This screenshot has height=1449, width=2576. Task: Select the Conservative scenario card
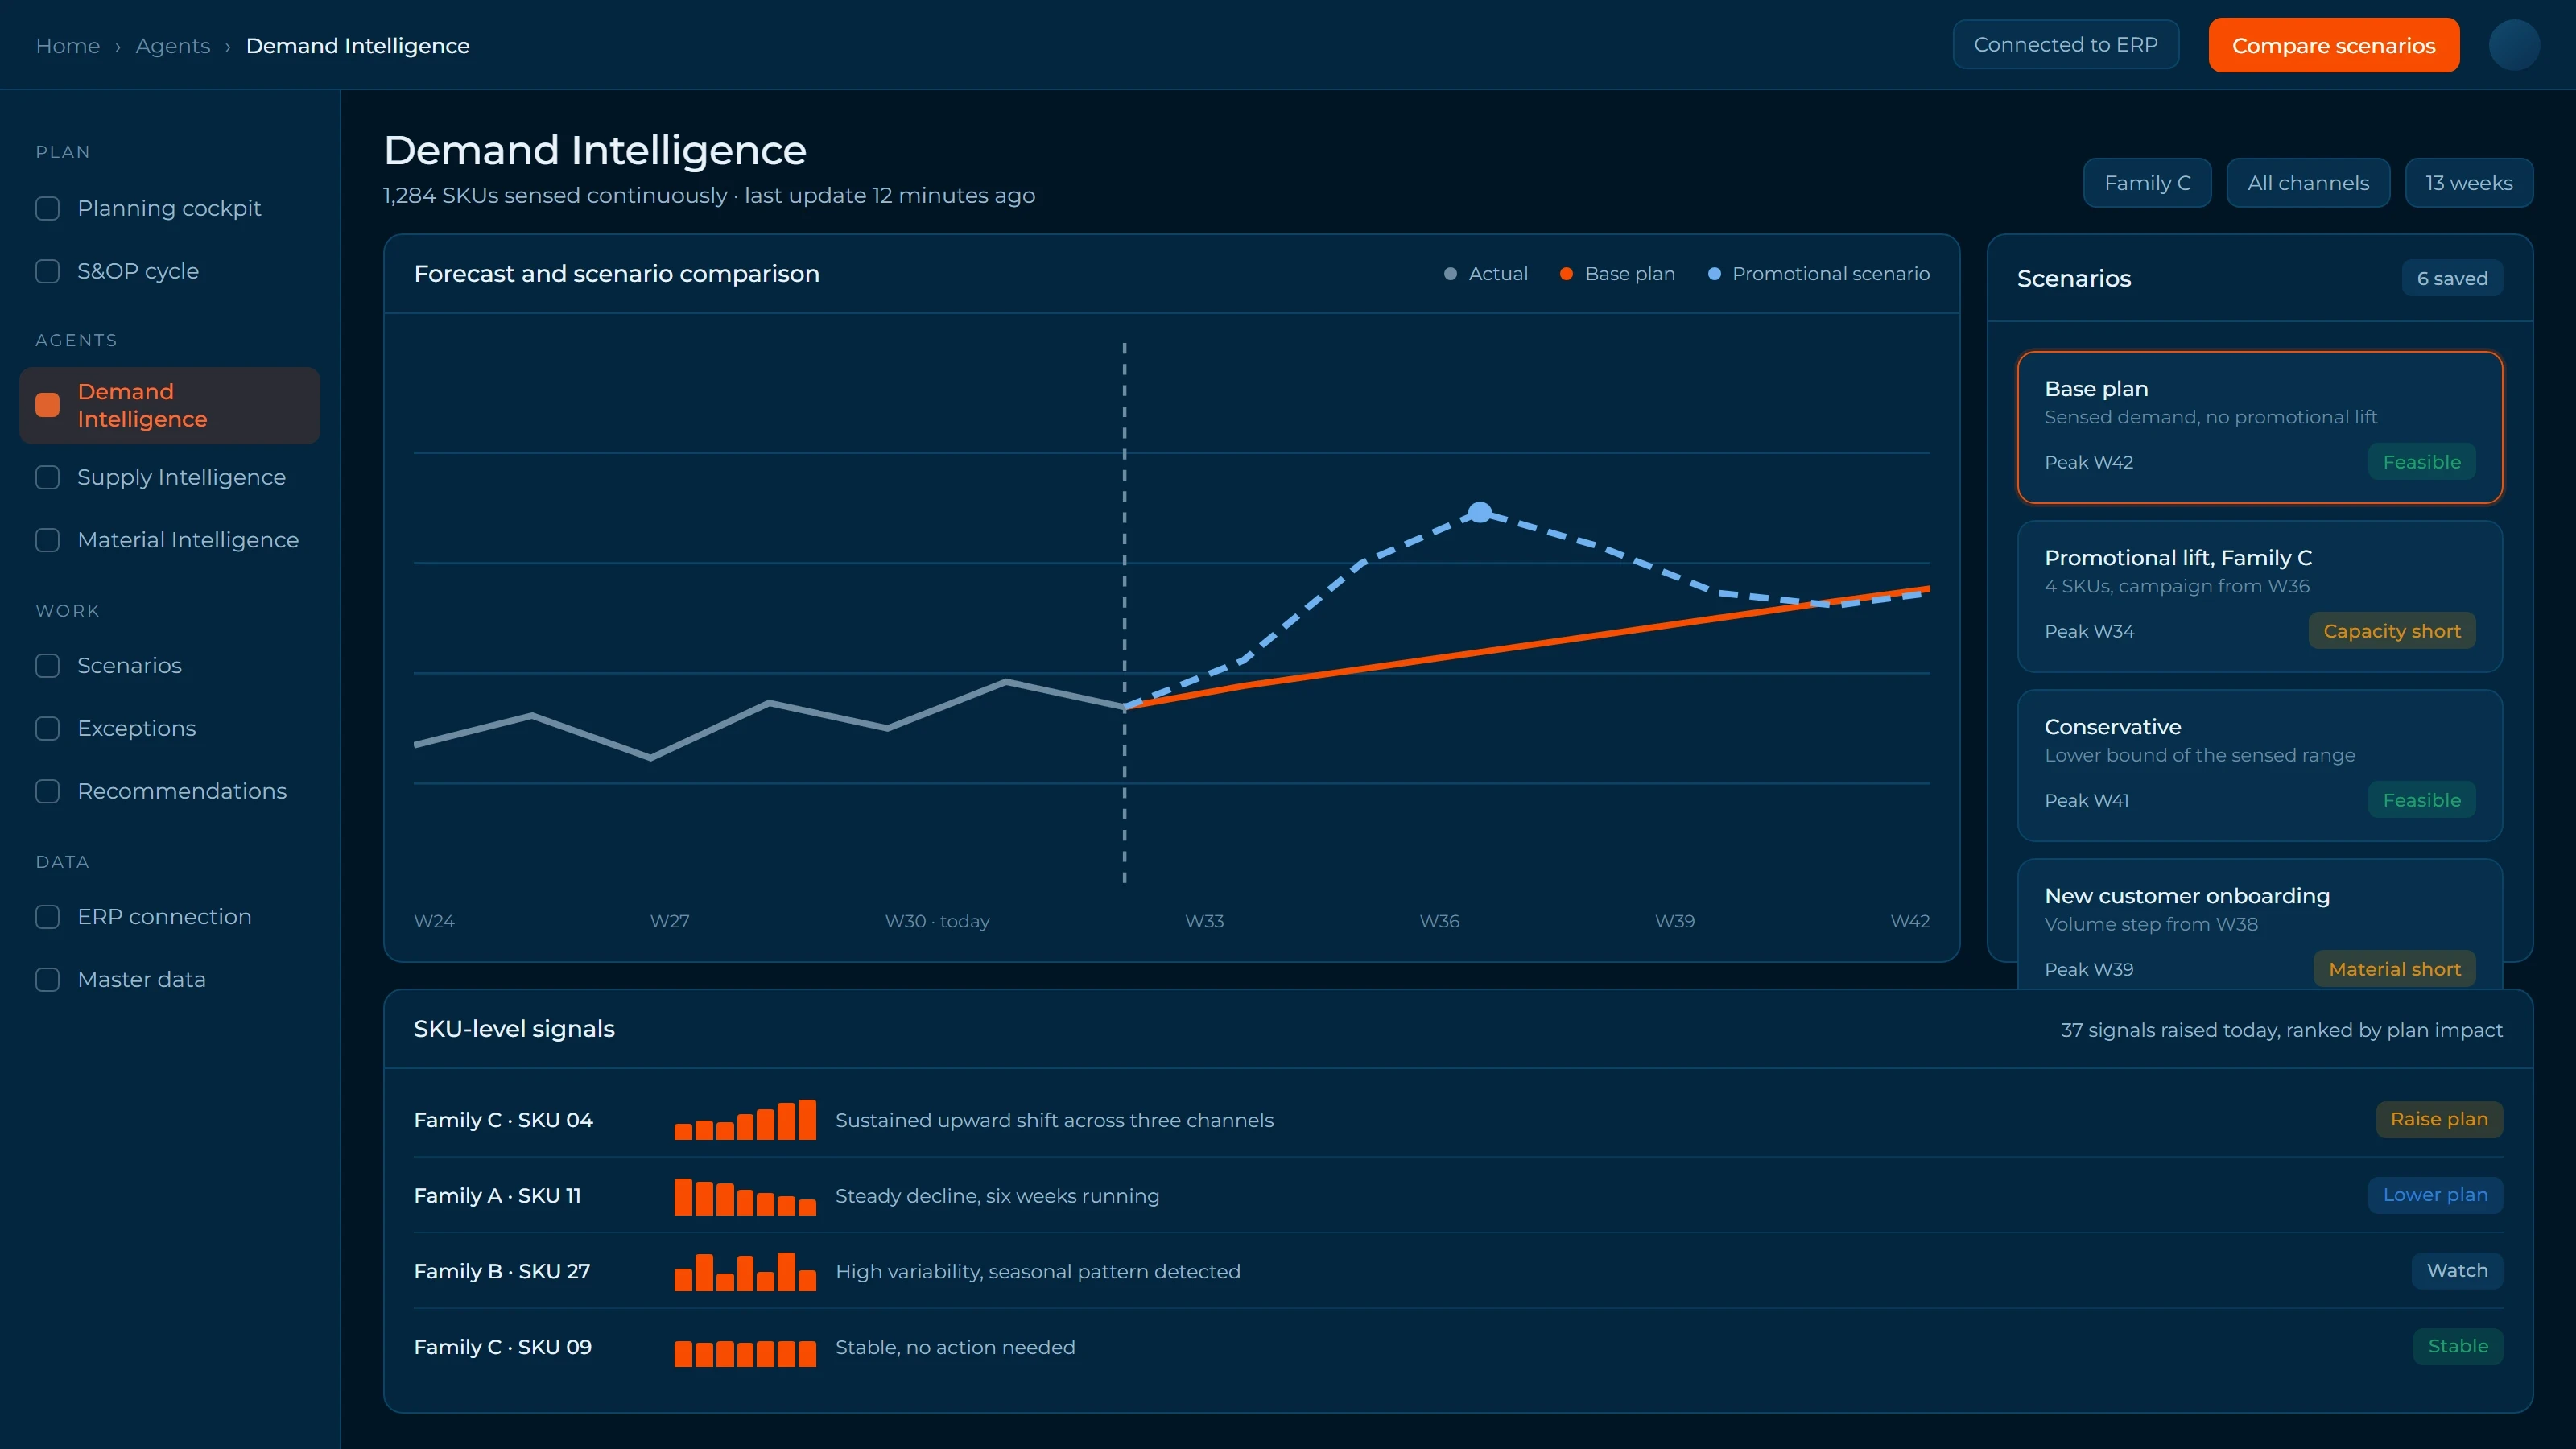[x=2260, y=766]
